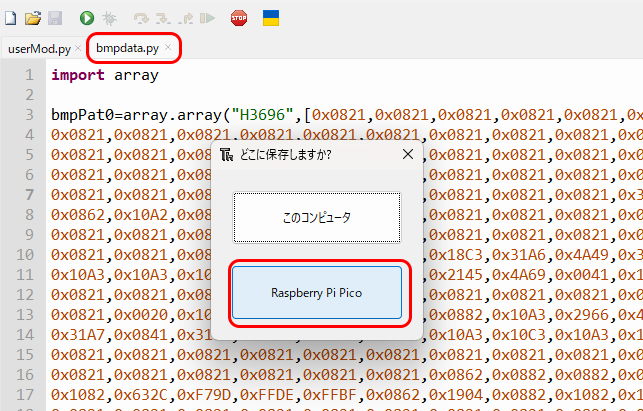Image resolution: width=643 pixels, height=411 pixels.
Task: Click the Thonny icon in the dialog title
Action: pyautogui.click(x=226, y=155)
